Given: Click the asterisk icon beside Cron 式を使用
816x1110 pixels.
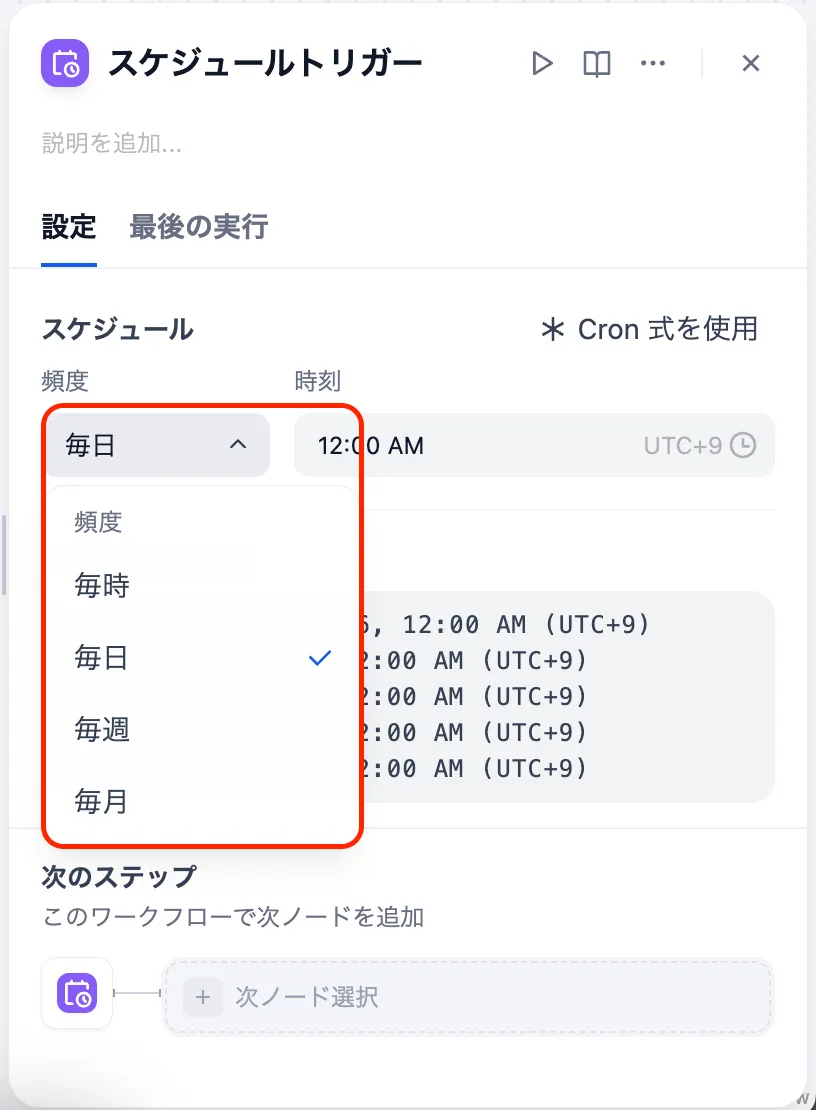Looking at the screenshot, I should pyautogui.click(x=552, y=329).
